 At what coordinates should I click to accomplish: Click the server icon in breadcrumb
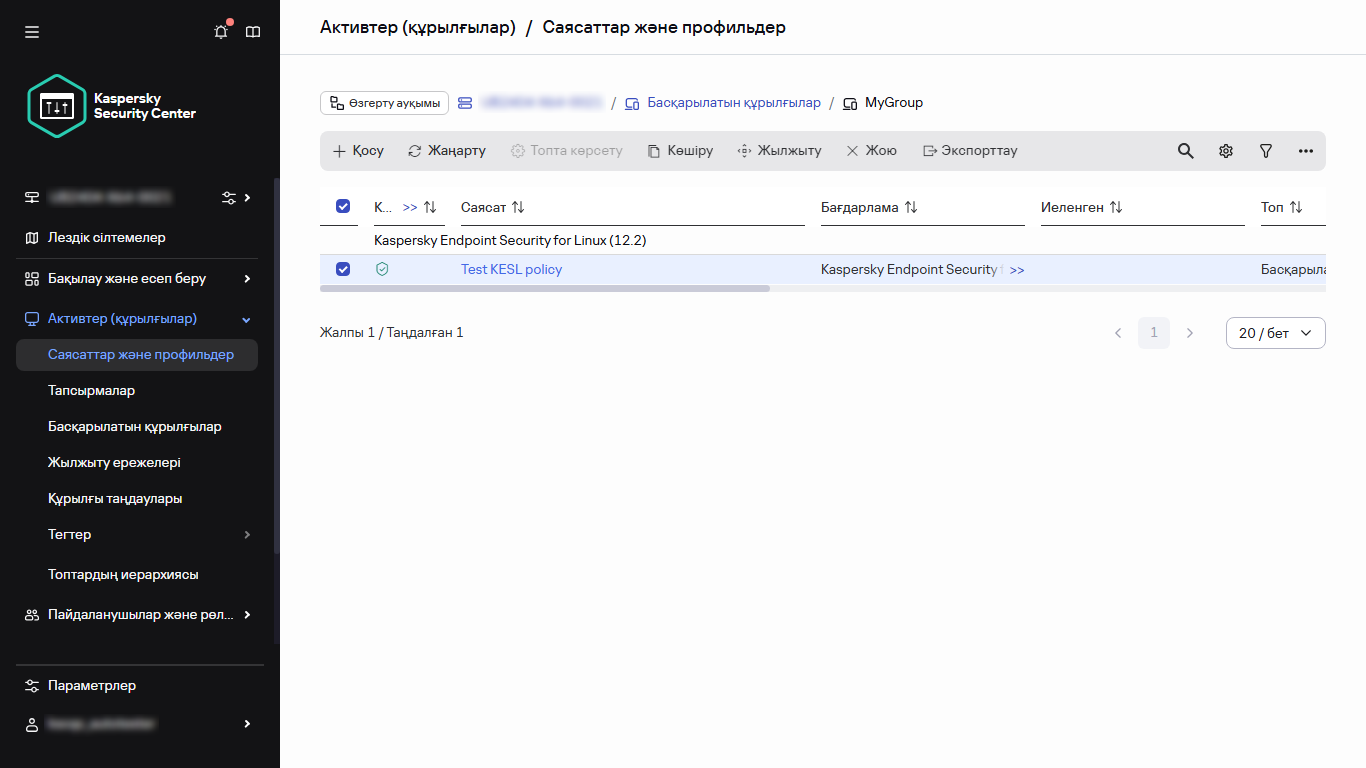pyautogui.click(x=465, y=103)
